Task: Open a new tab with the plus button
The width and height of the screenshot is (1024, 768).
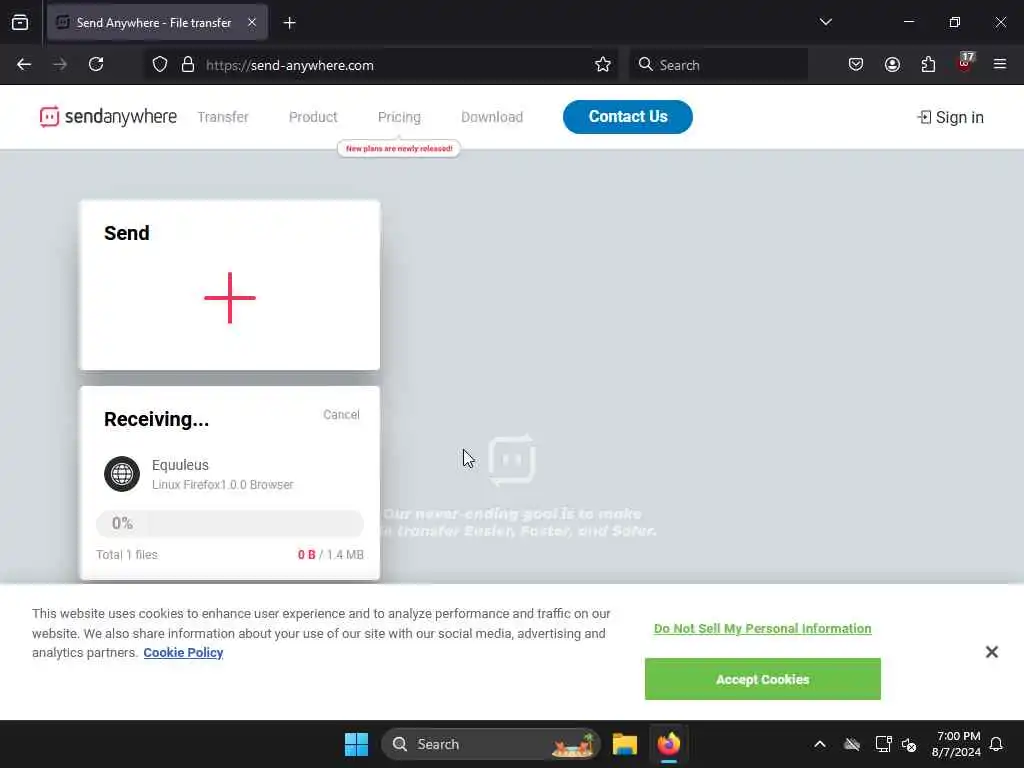Action: (289, 23)
